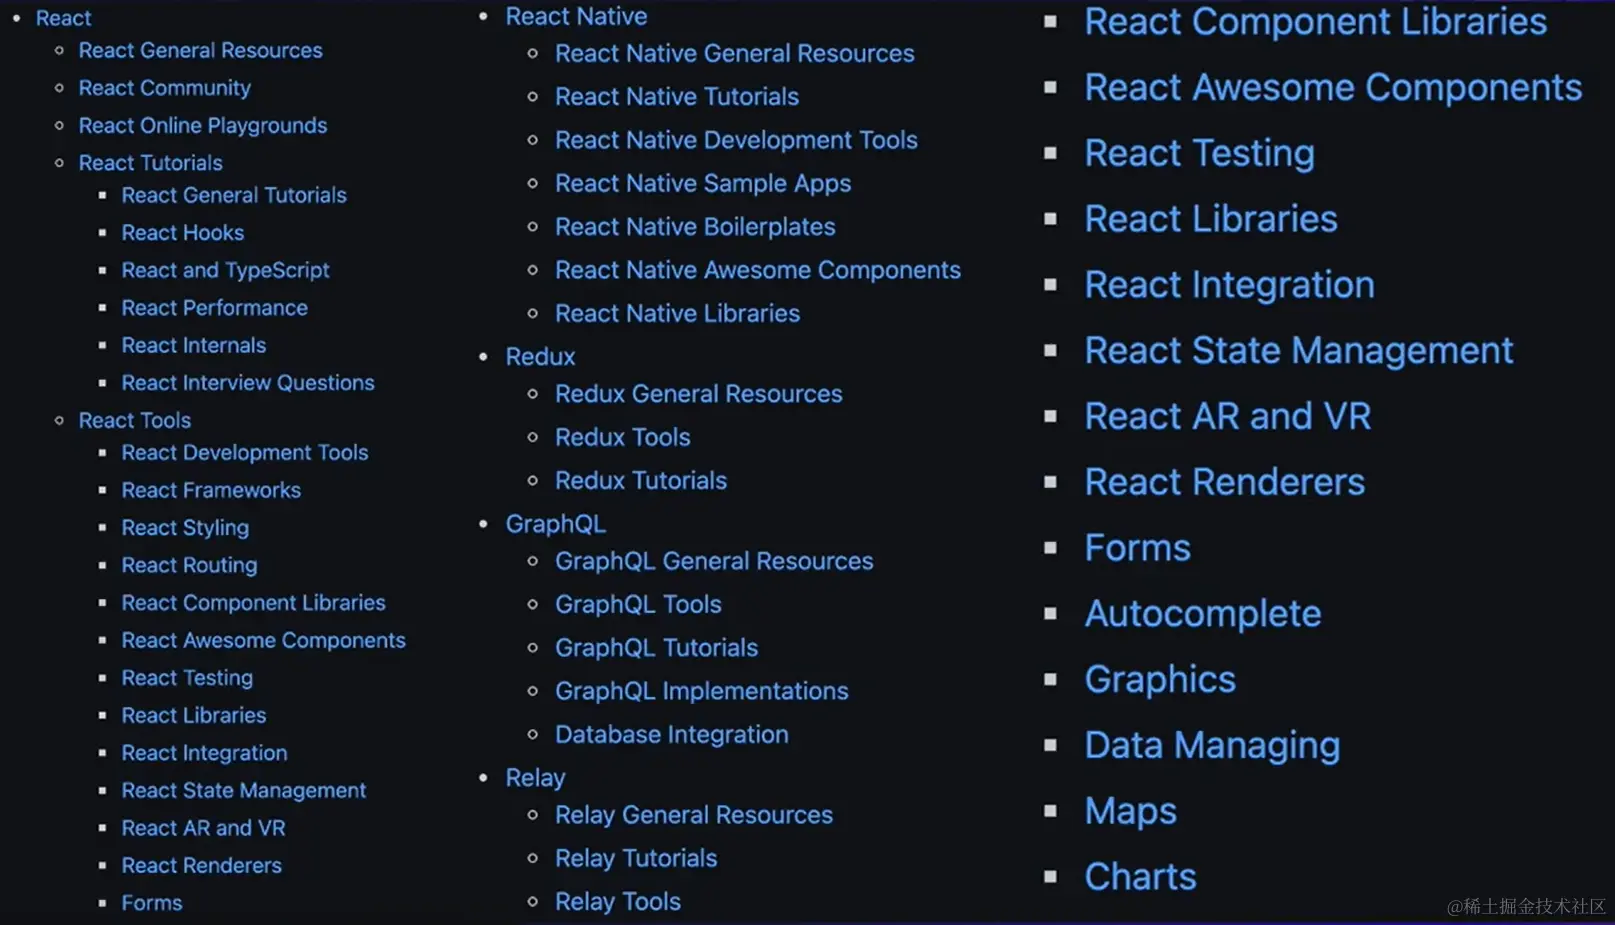This screenshot has height=925, width=1615.
Task: Go to the large-font React Integration link
Action: click(1230, 285)
